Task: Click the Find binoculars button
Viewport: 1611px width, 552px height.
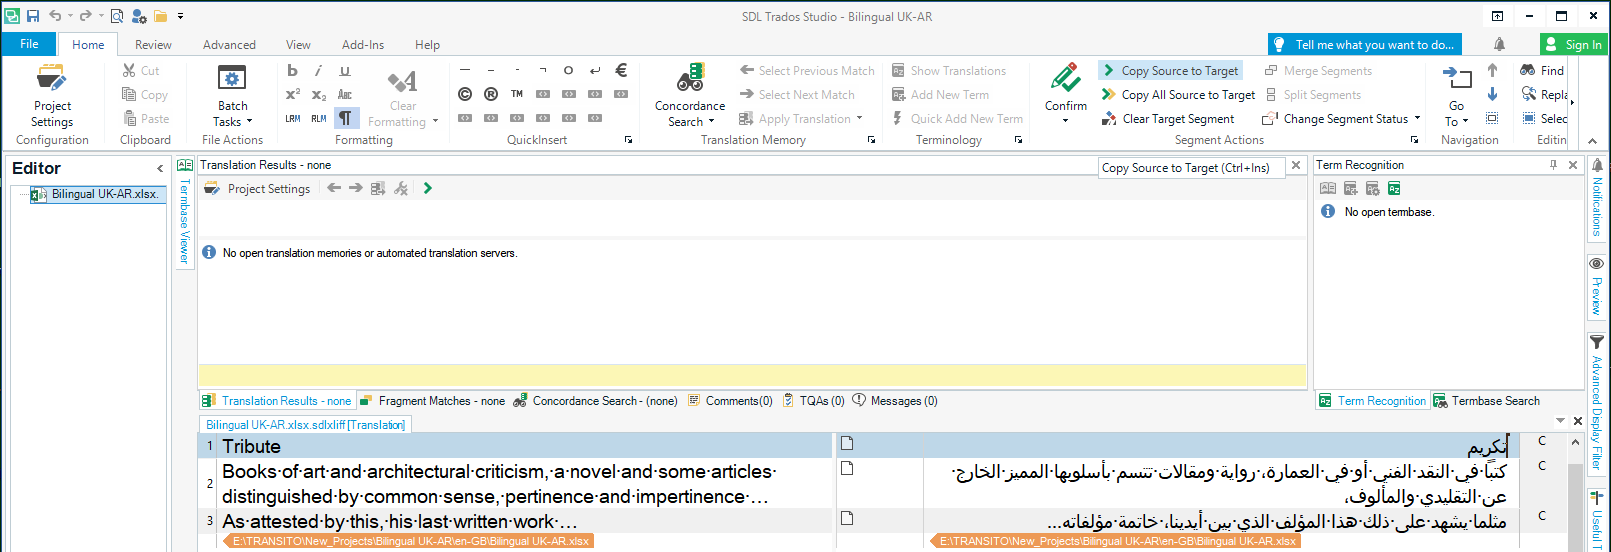Action: [1541, 70]
